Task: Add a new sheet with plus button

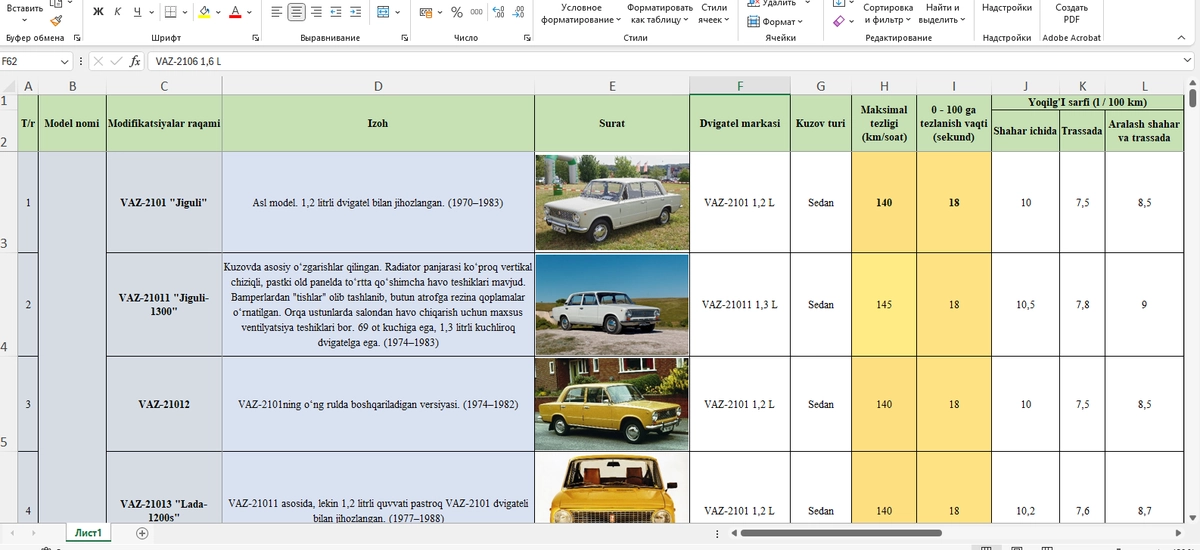Action: (142, 533)
